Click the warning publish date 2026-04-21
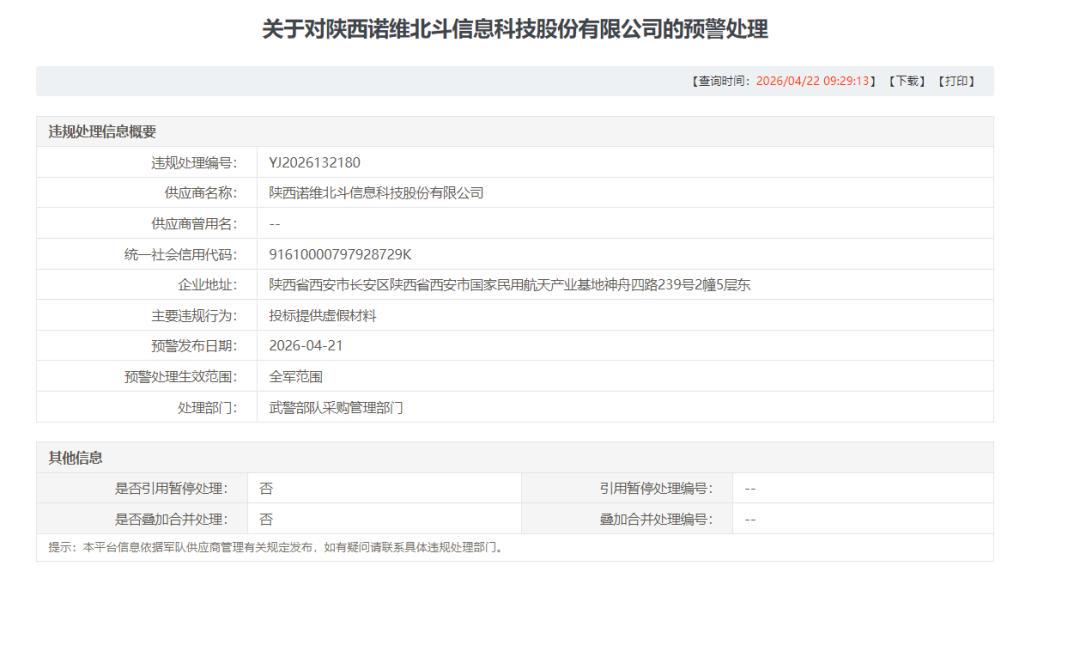The image size is (1080, 645). 307,346
